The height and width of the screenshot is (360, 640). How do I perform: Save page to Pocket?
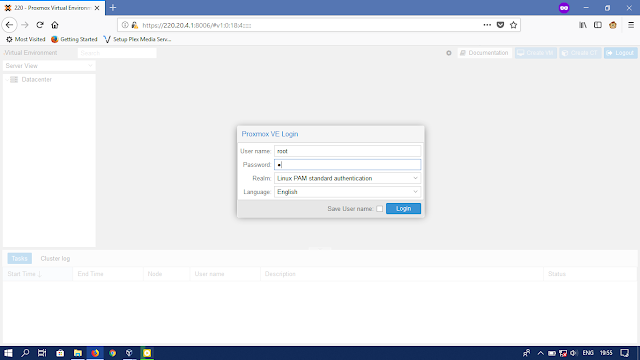500,25
